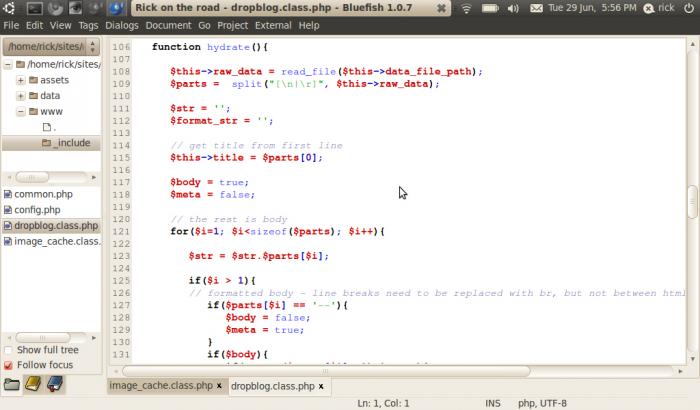Click the horizontal editor scrollbar

pyautogui.click(x=326, y=371)
